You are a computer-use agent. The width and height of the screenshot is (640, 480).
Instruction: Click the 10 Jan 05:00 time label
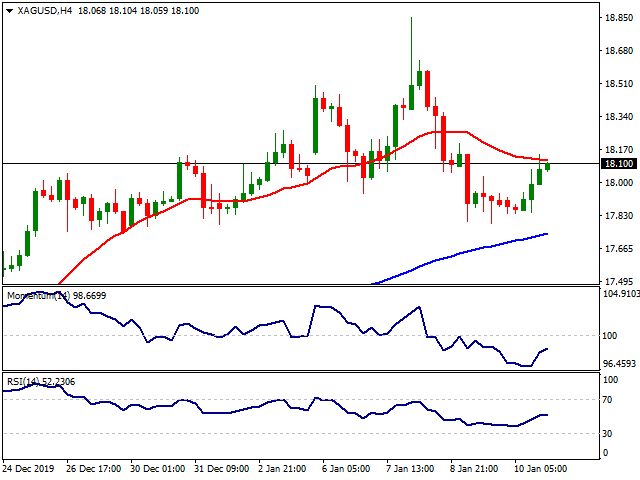click(540, 469)
